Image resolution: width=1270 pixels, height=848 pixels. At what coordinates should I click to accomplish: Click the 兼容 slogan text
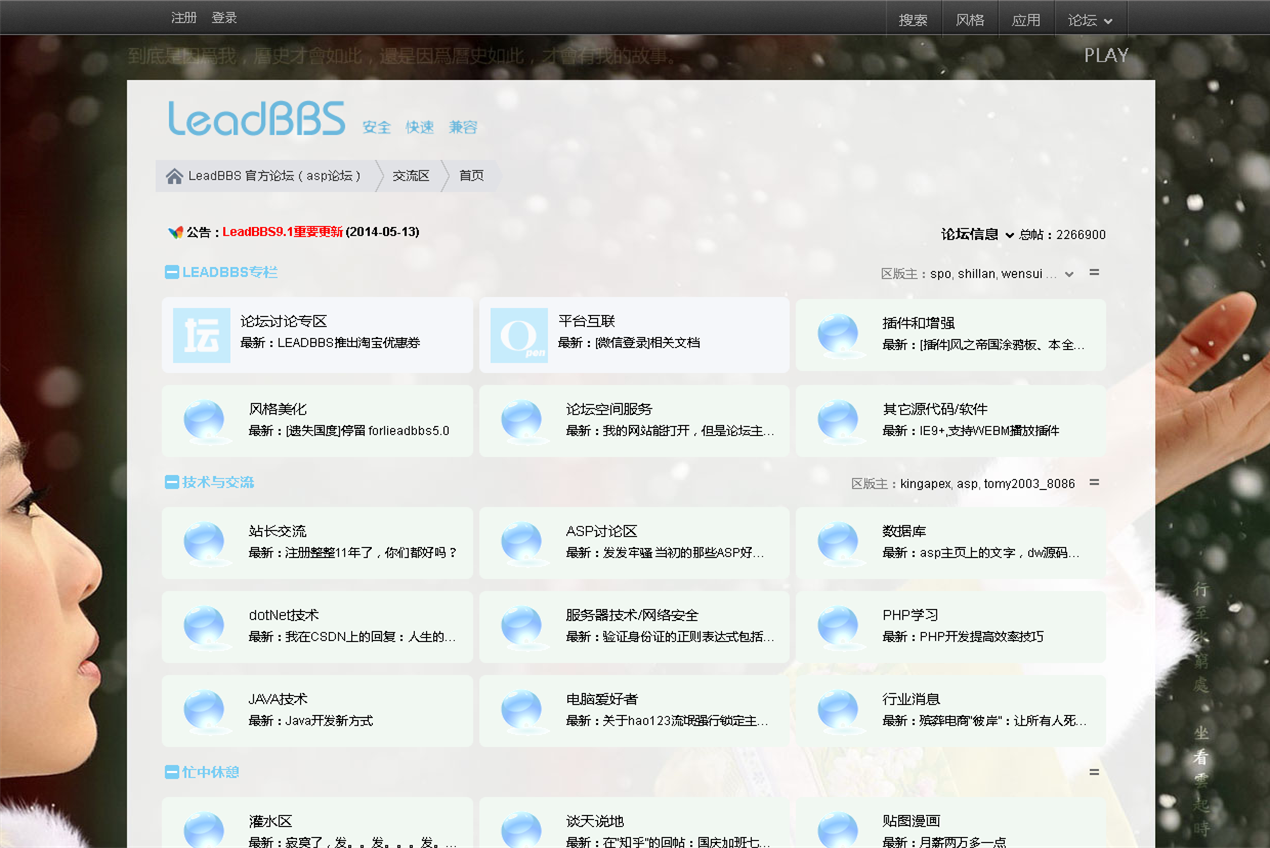pyautogui.click(x=463, y=127)
